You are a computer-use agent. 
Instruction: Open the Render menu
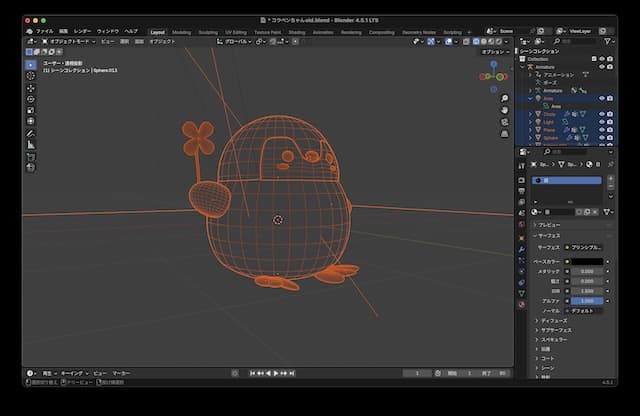pos(82,31)
